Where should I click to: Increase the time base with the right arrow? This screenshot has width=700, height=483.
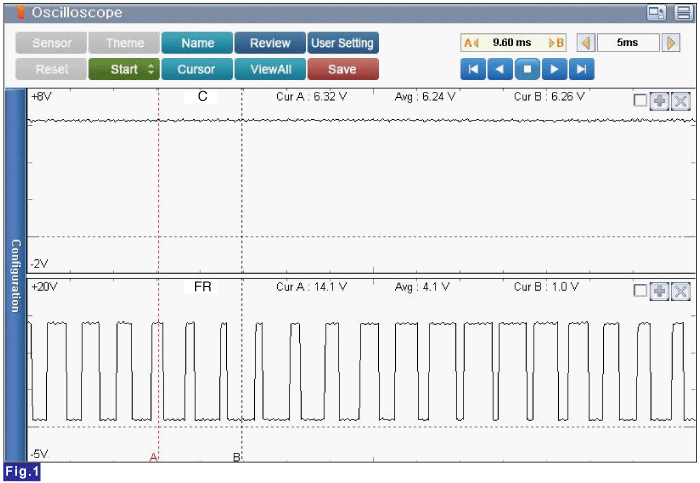pos(671,43)
